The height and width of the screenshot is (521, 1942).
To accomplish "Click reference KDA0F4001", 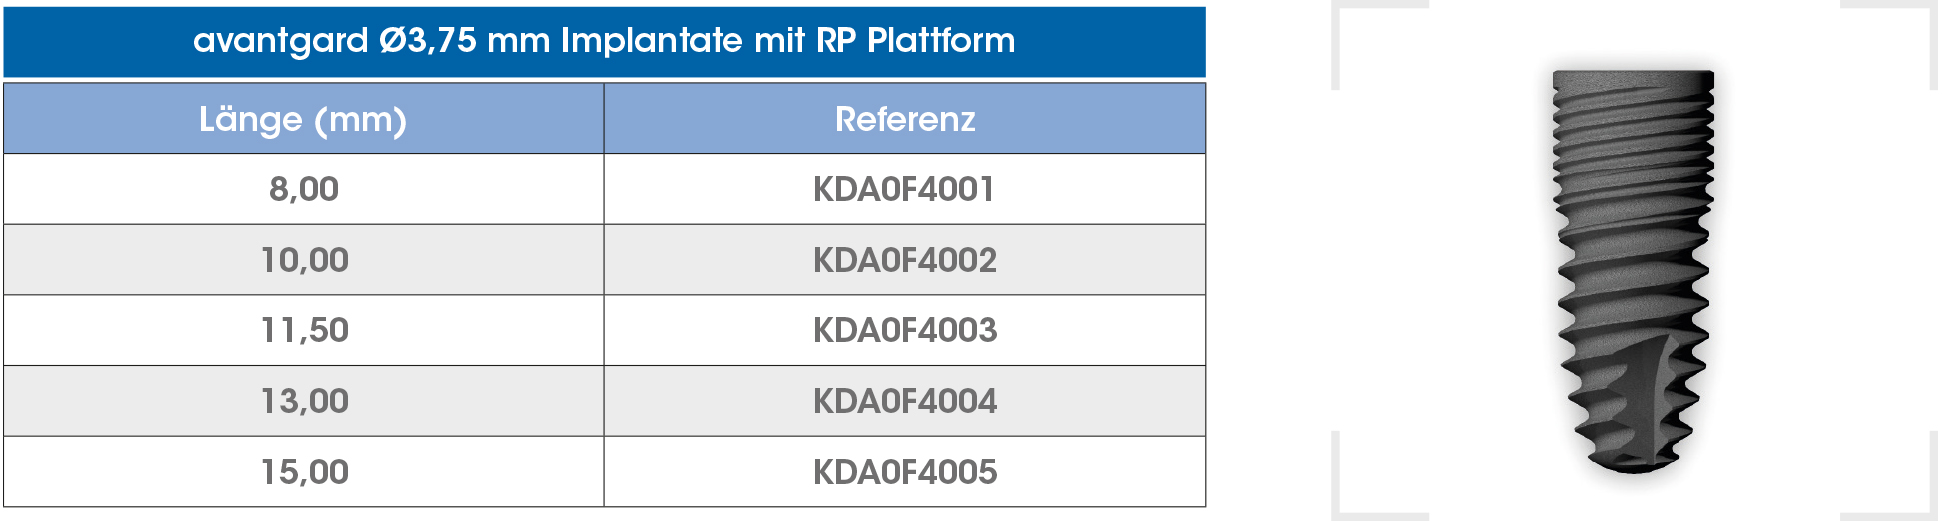I will pos(904,189).
